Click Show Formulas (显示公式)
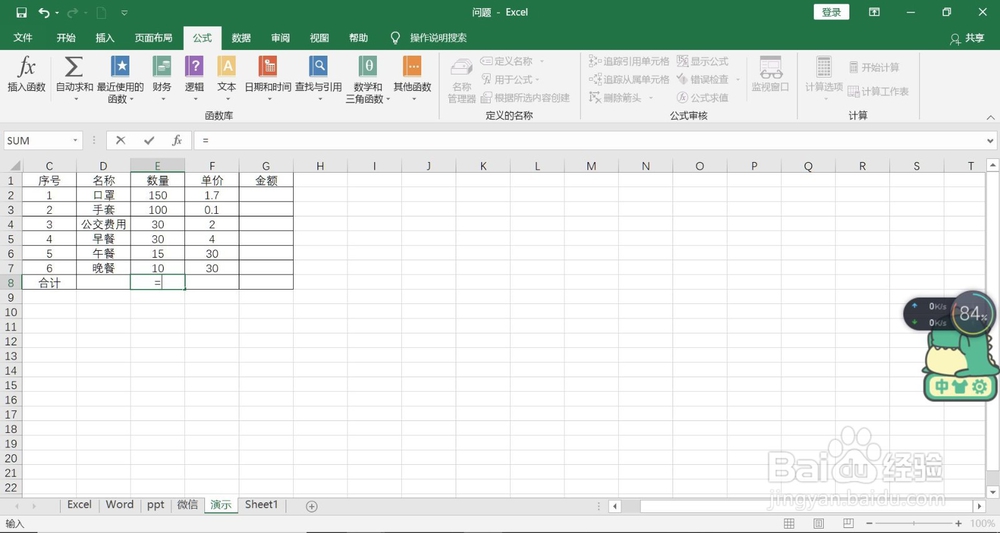Screen dimensions: 1000x533 pyautogui.click(x=702, y=61)
